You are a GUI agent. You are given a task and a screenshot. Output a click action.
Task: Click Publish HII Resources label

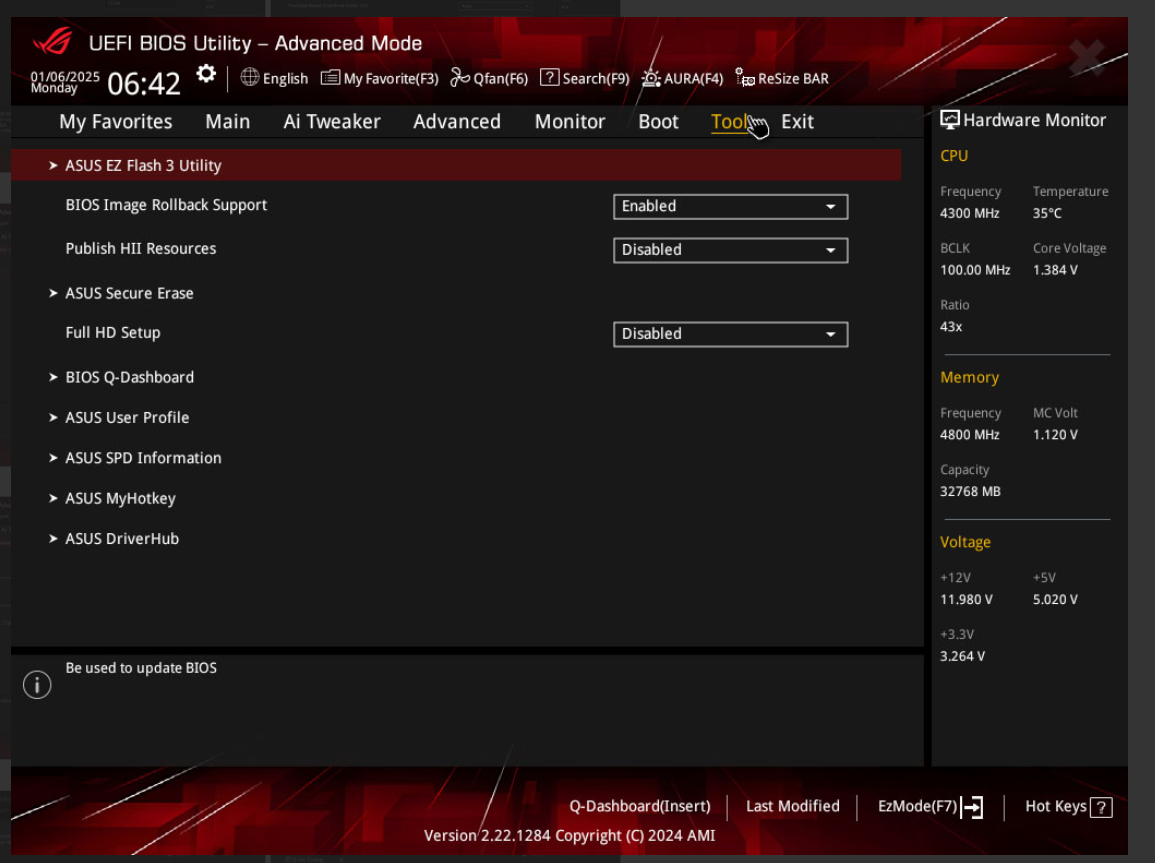[x=141, y=249]
